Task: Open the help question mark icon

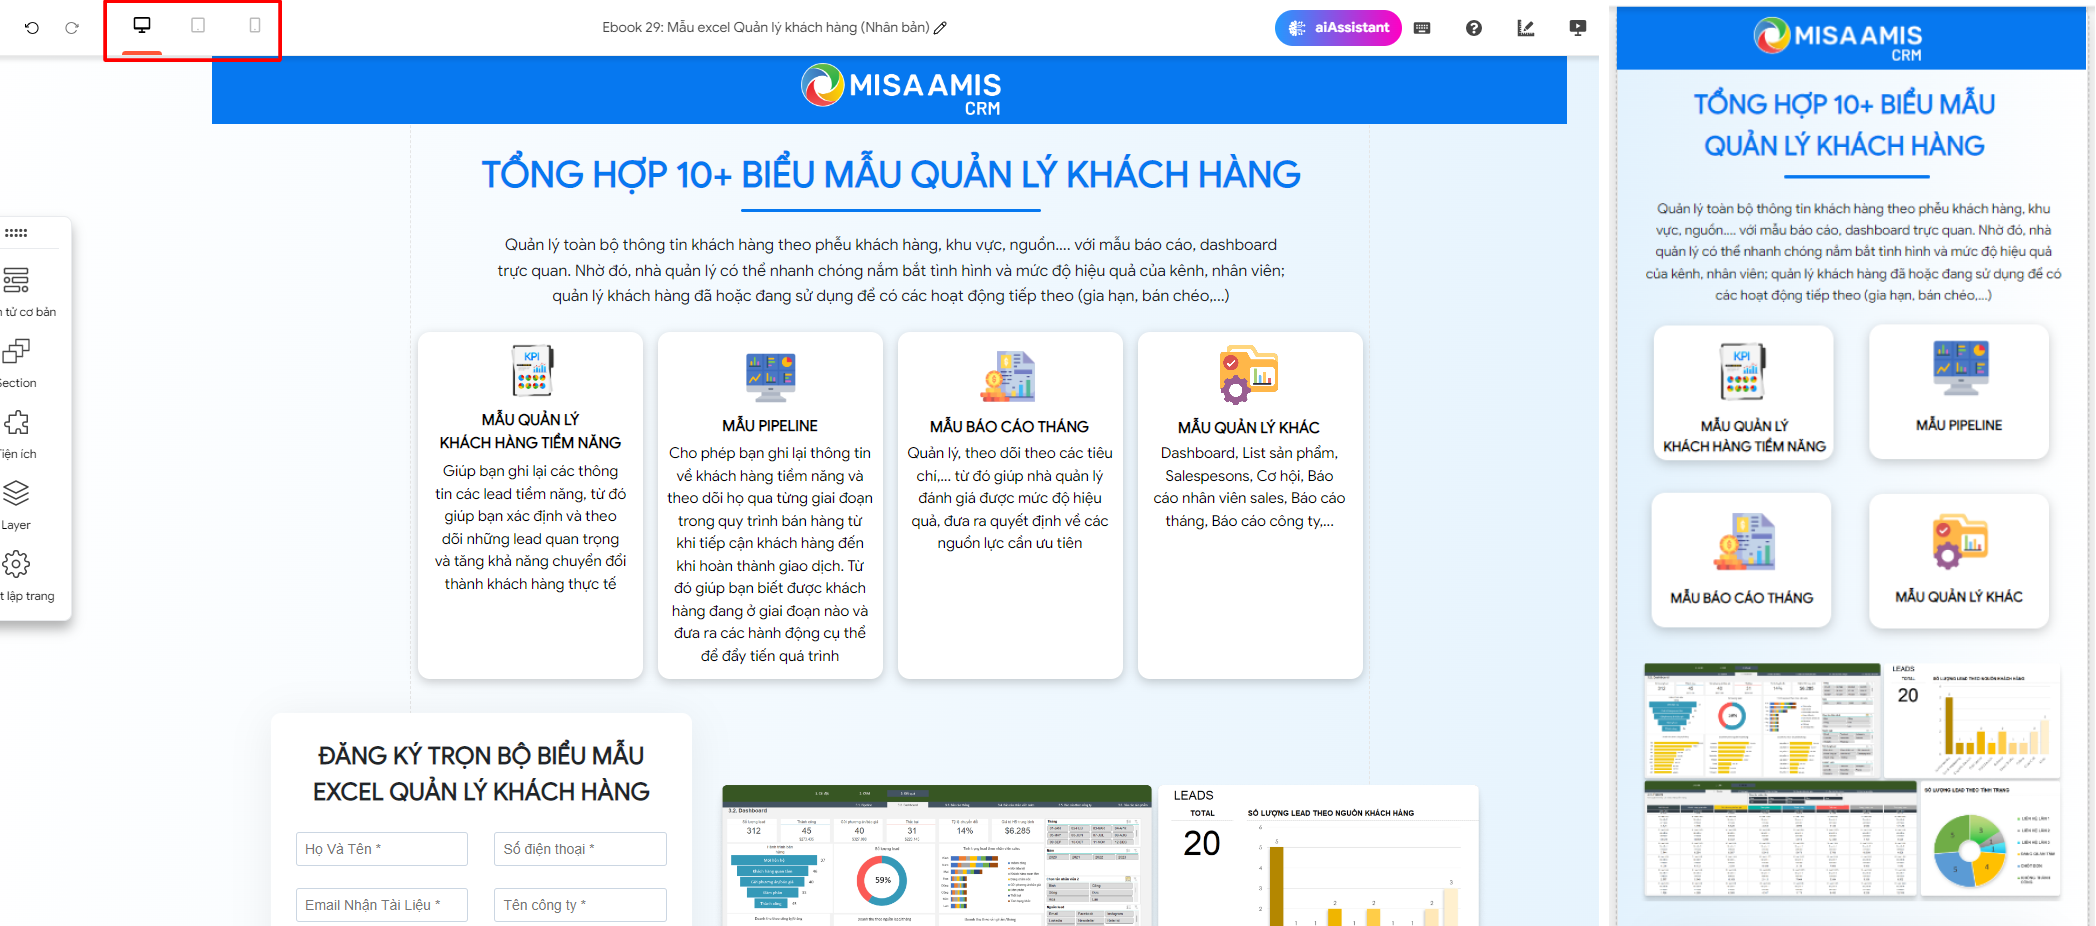Action: click(x=1474, y=28)
